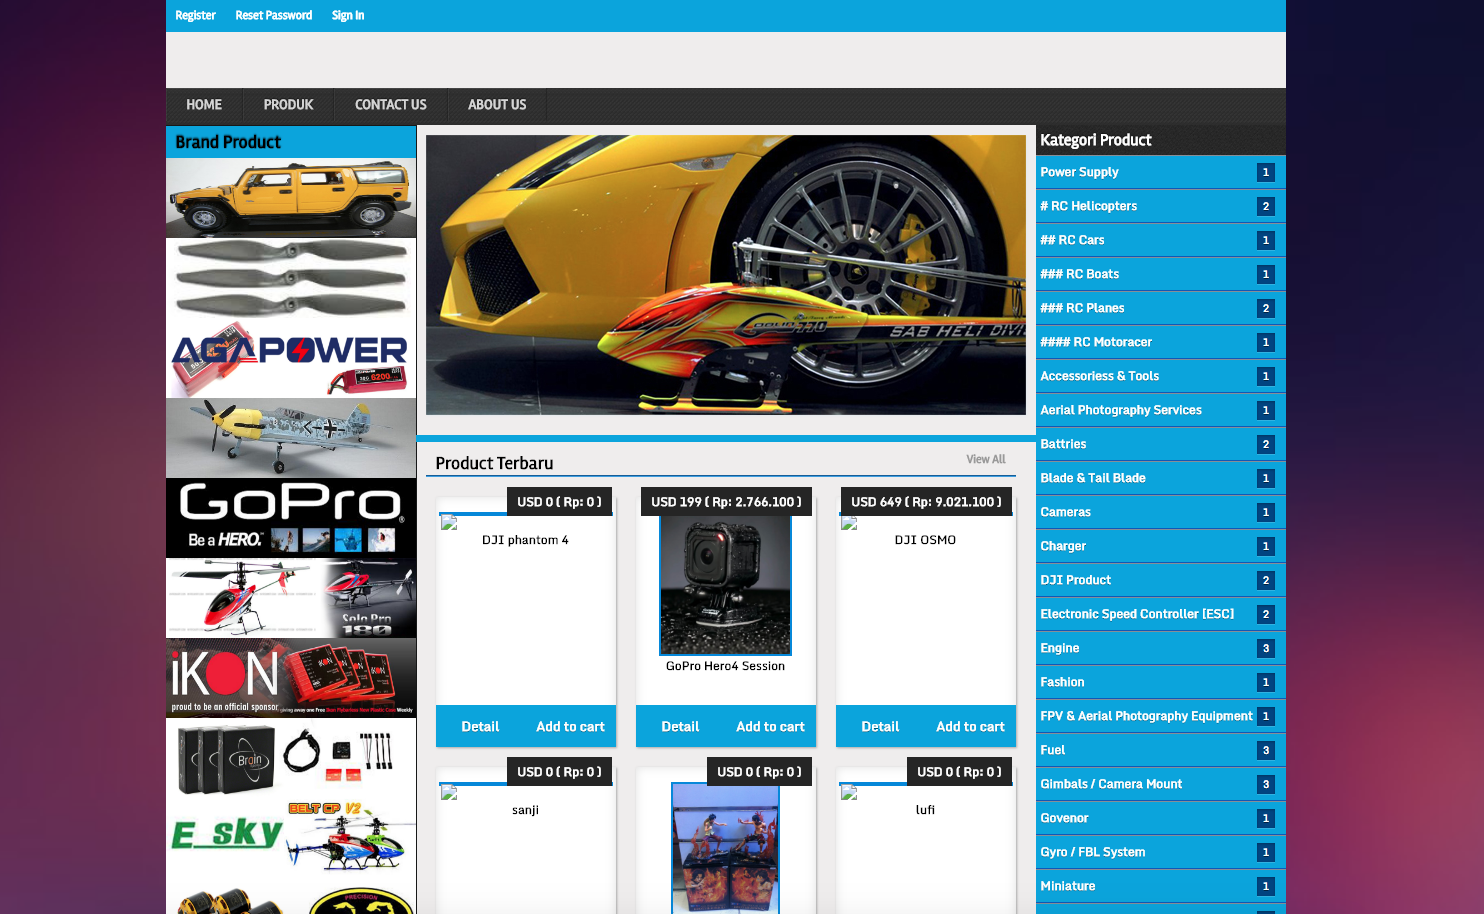1484x914 pixels.
Task: Open the PRODUK menu item
Action: (x=288, y=105)
